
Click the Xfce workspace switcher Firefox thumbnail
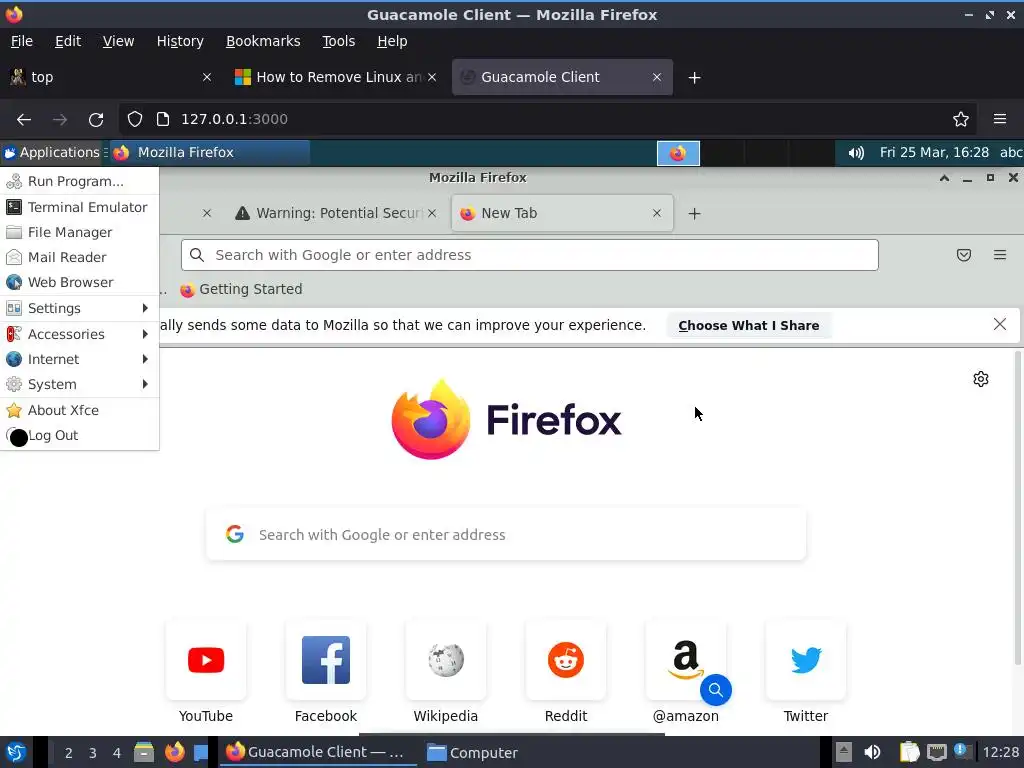(678, 153)
